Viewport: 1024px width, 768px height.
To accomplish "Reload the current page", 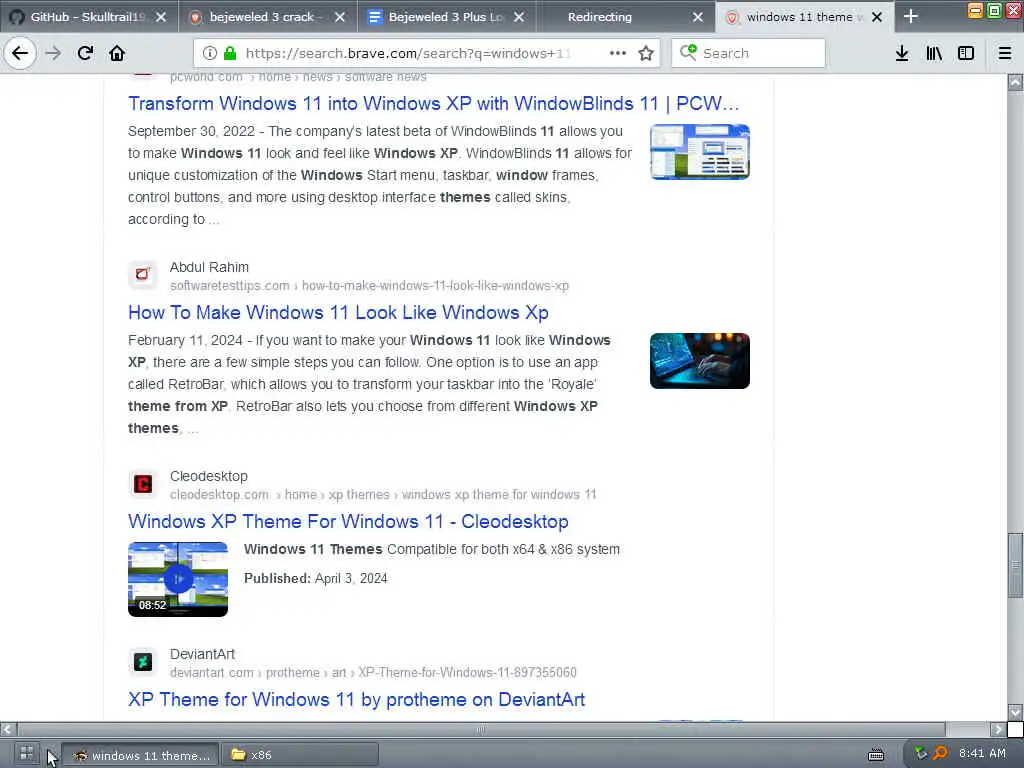I will [x=85, y=54].
